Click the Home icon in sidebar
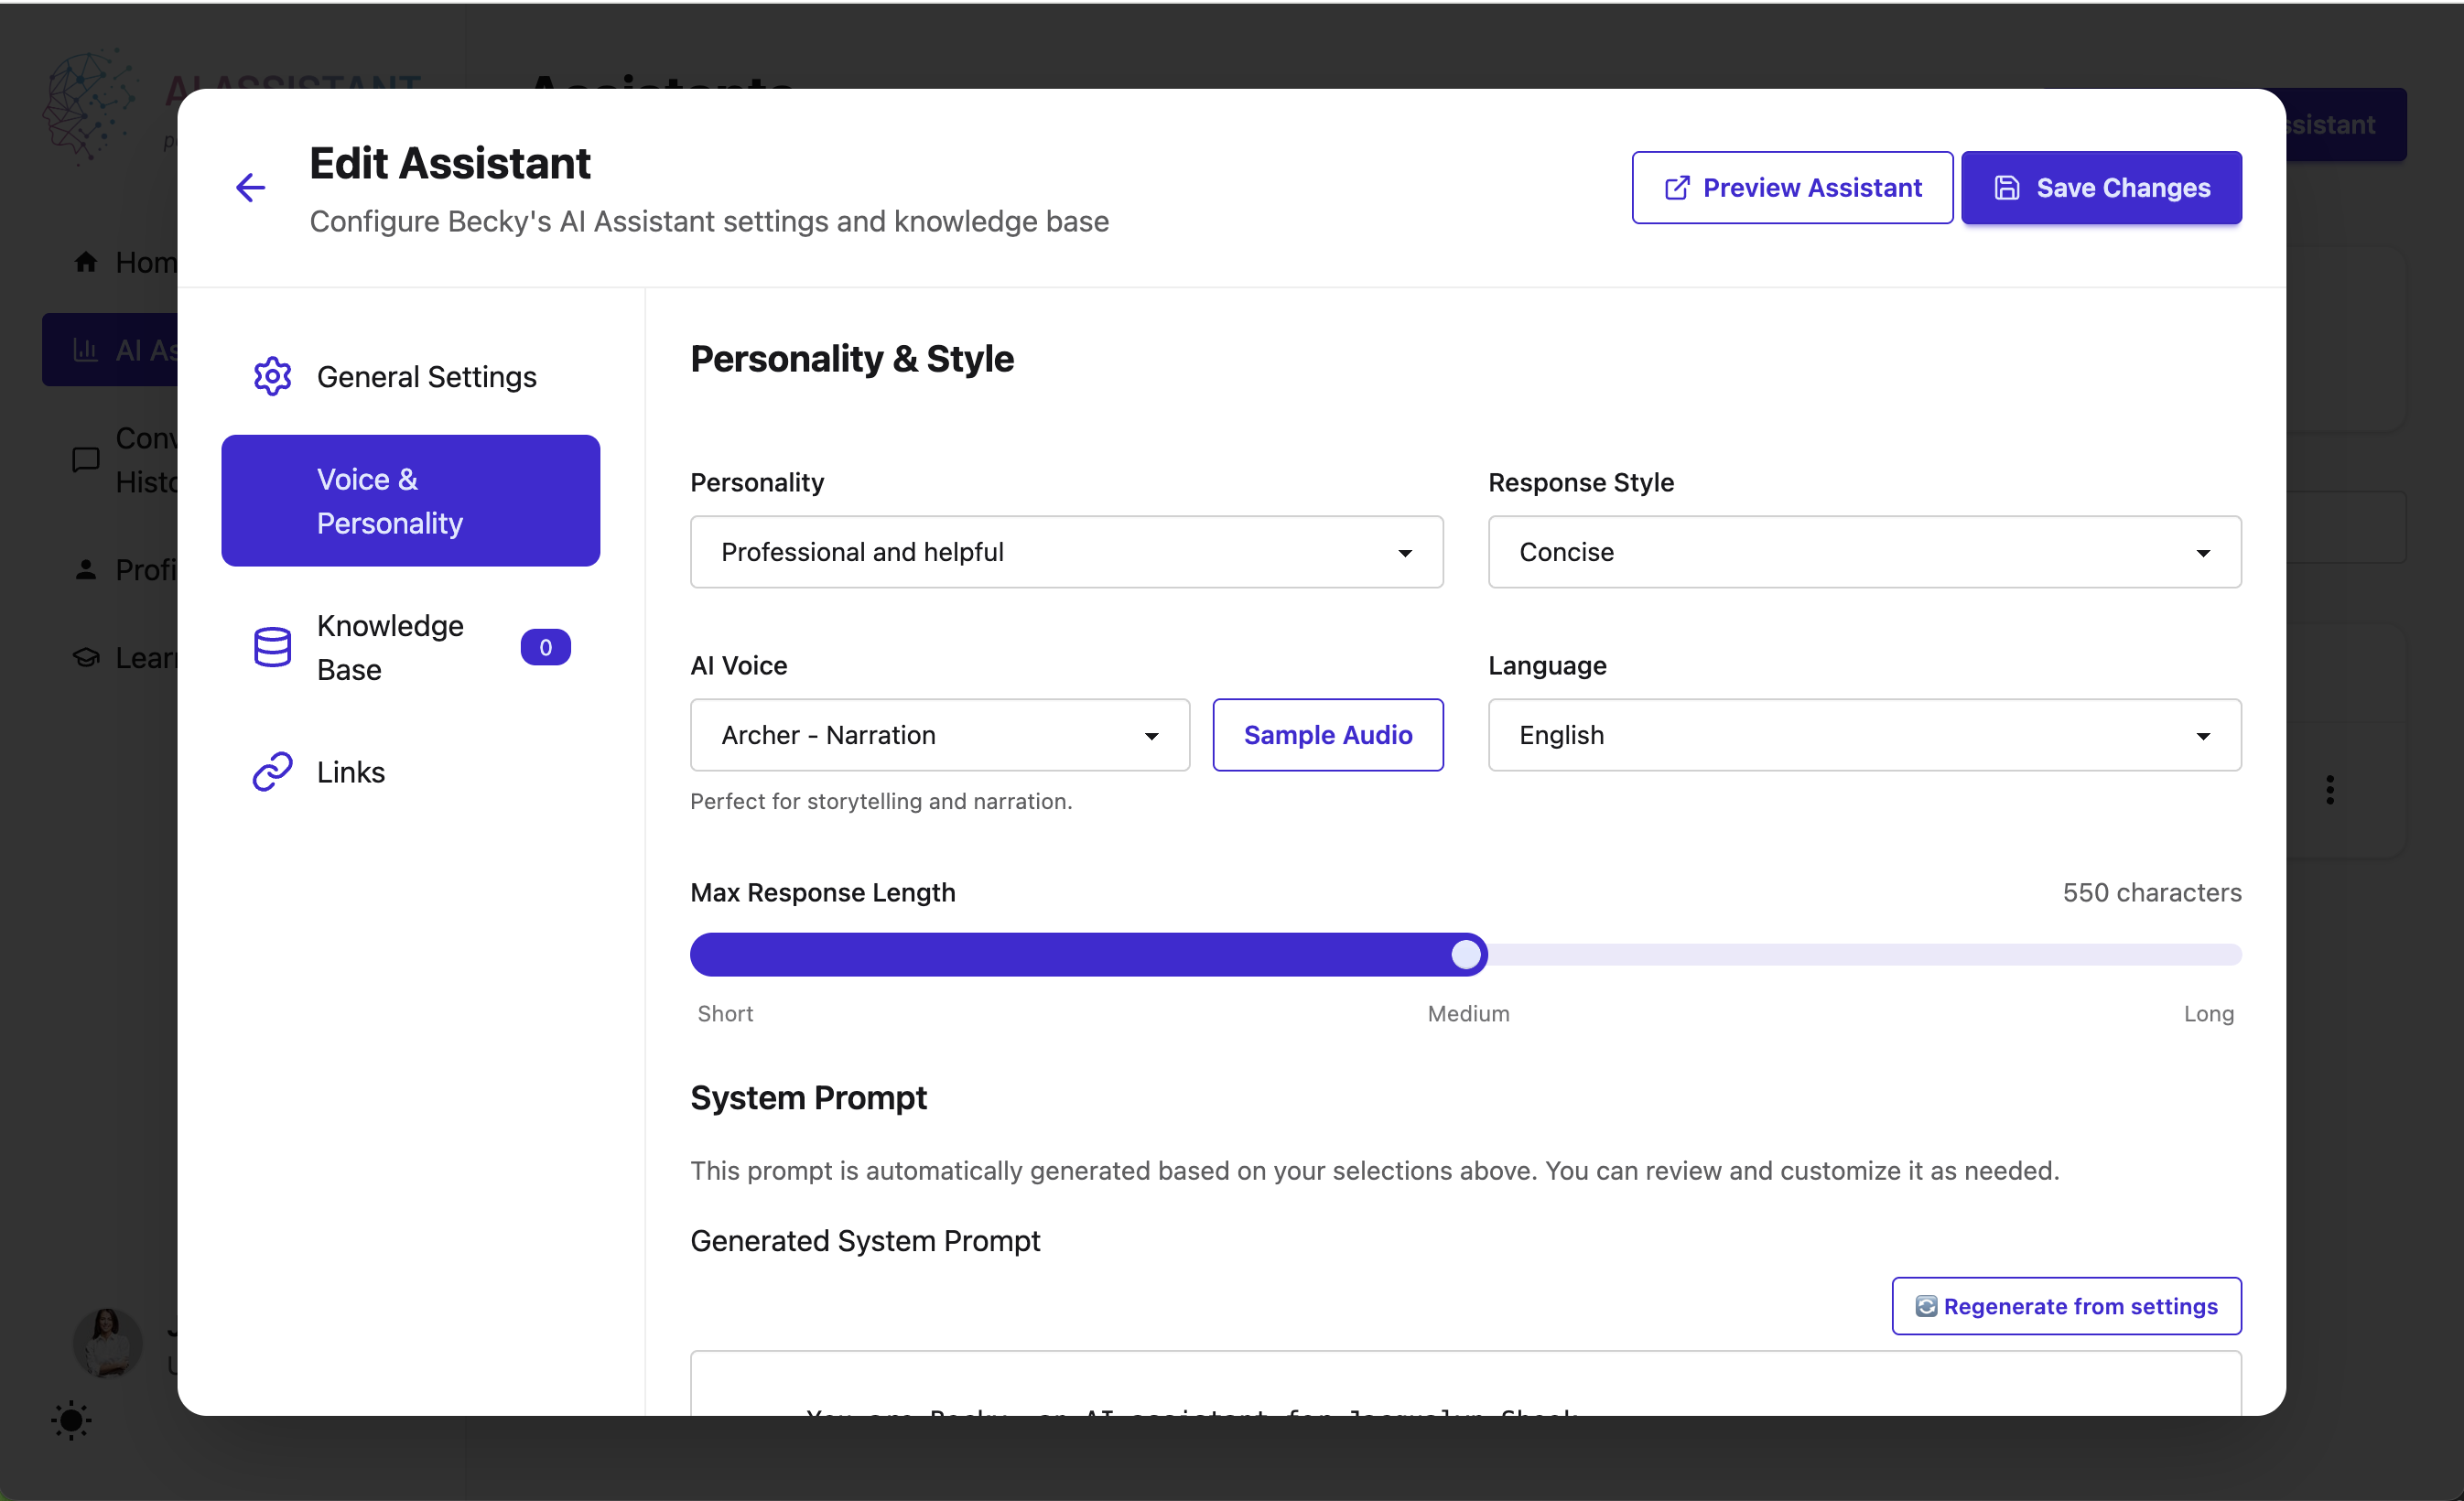 click(86, 262)
